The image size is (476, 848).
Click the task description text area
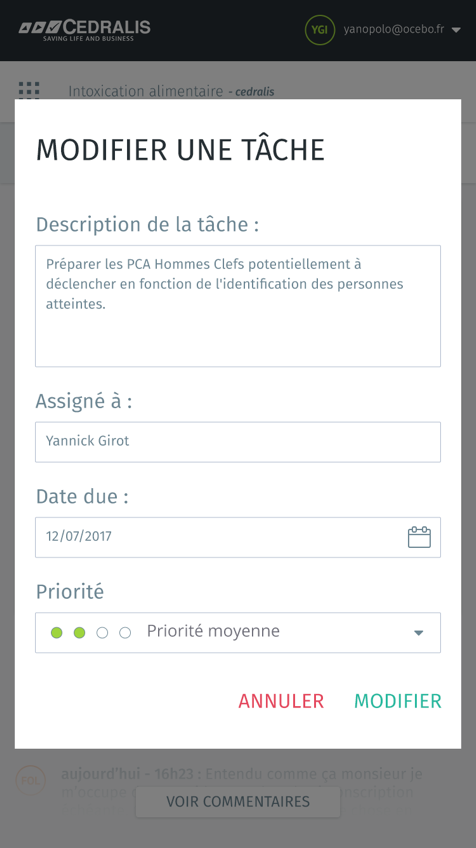238,306
